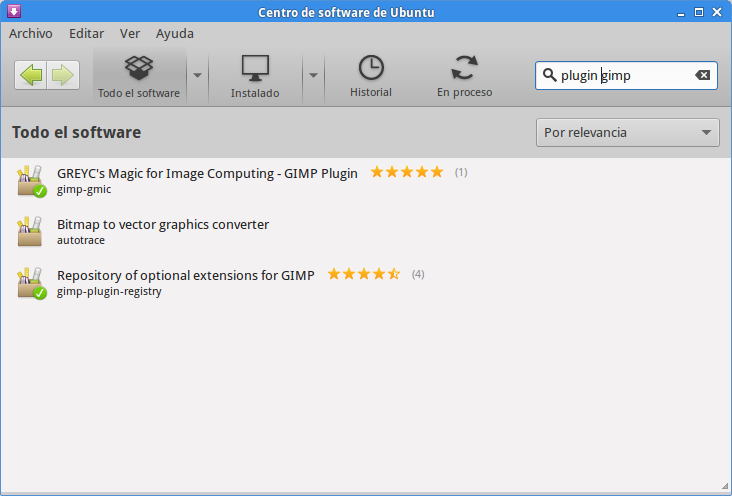
Task: Click the autotrace package icon
Action: [x=30, y=232]
